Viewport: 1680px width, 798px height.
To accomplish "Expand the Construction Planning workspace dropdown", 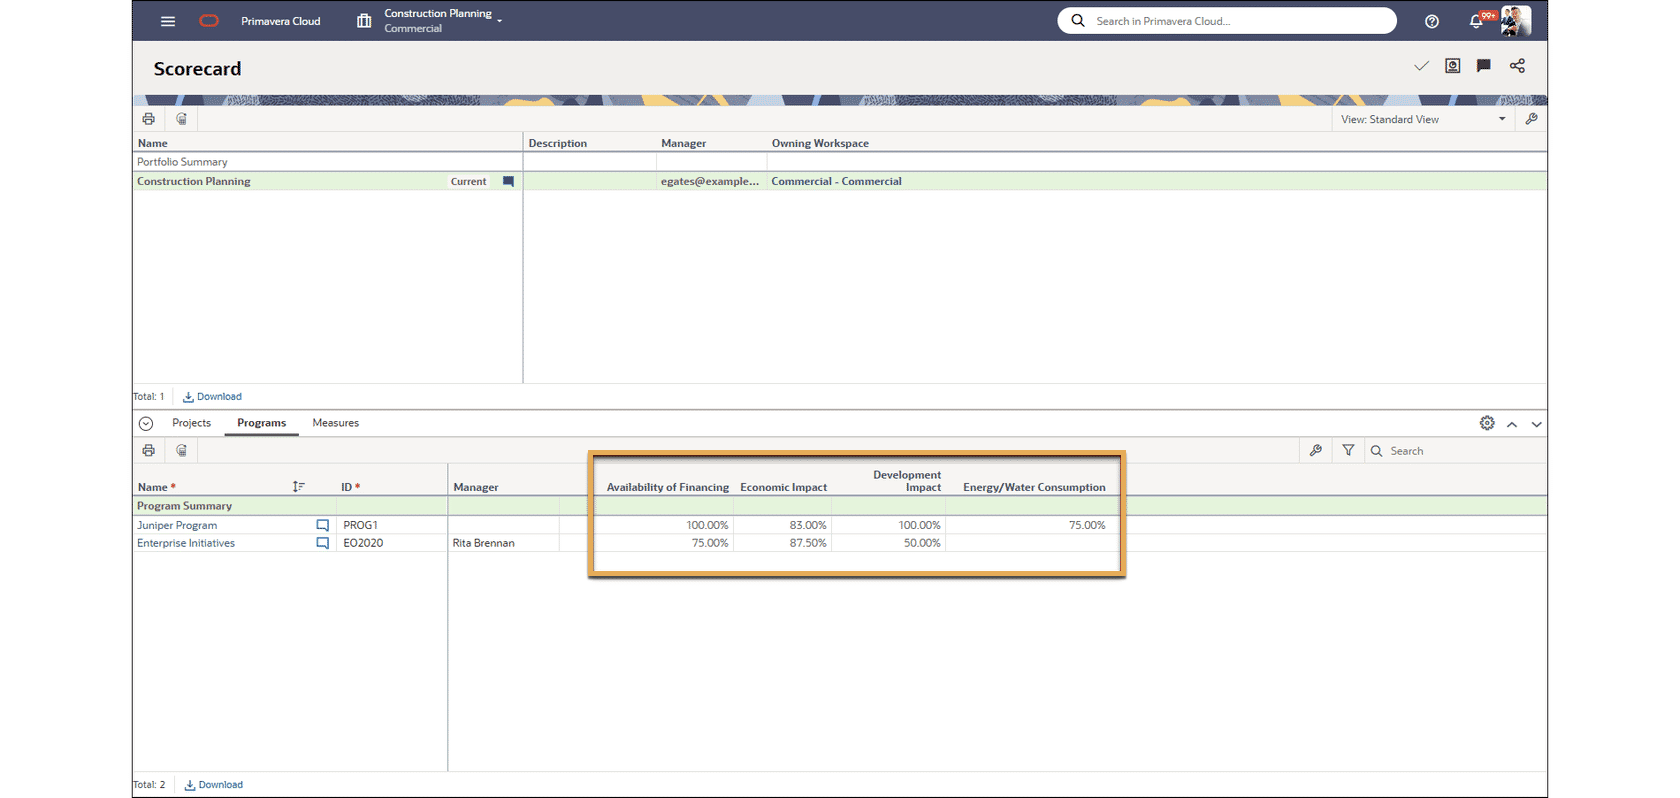I will click(x=500, y=21).
